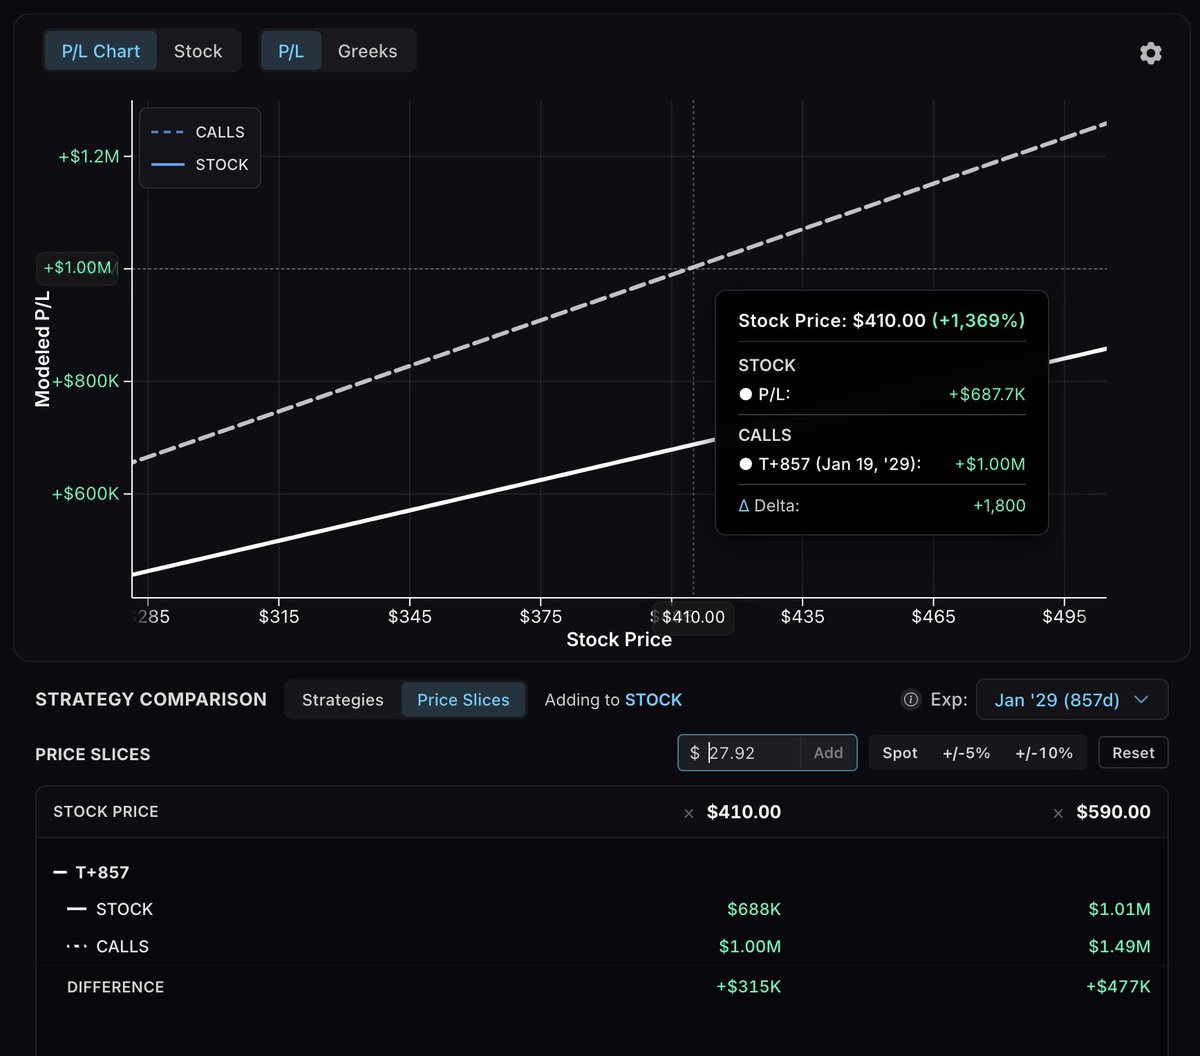Click the Spot button
Screen dimensions: 1200x1056
pos(900,753)
